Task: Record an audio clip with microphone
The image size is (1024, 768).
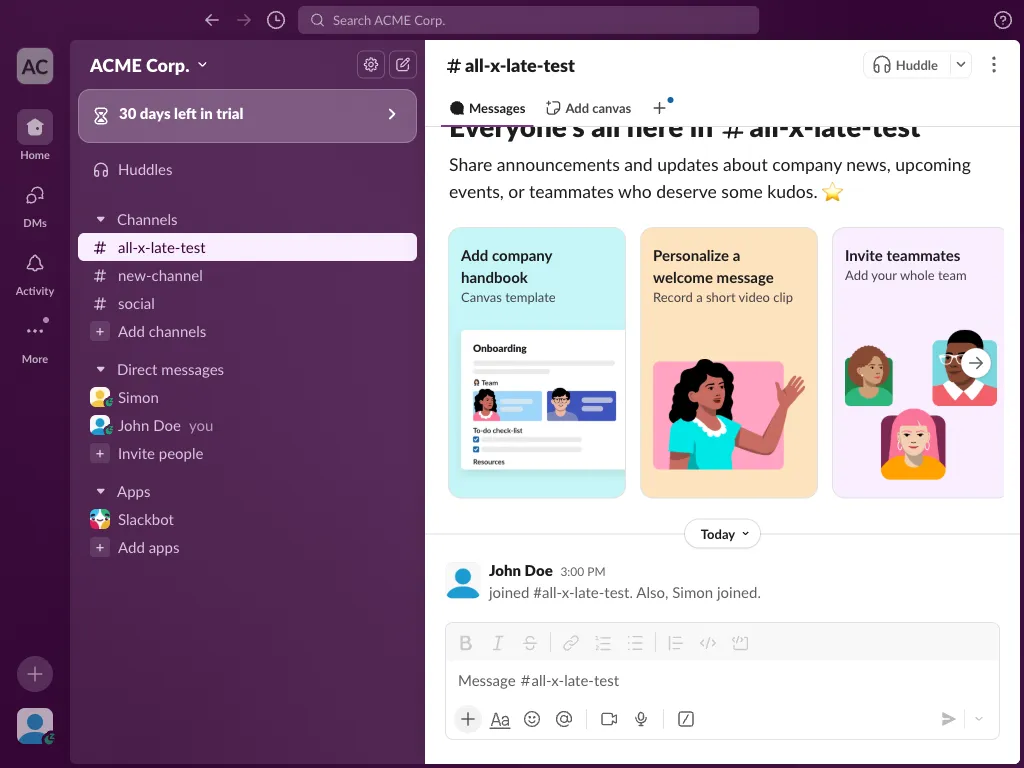Action: click(x=641, y=719)
